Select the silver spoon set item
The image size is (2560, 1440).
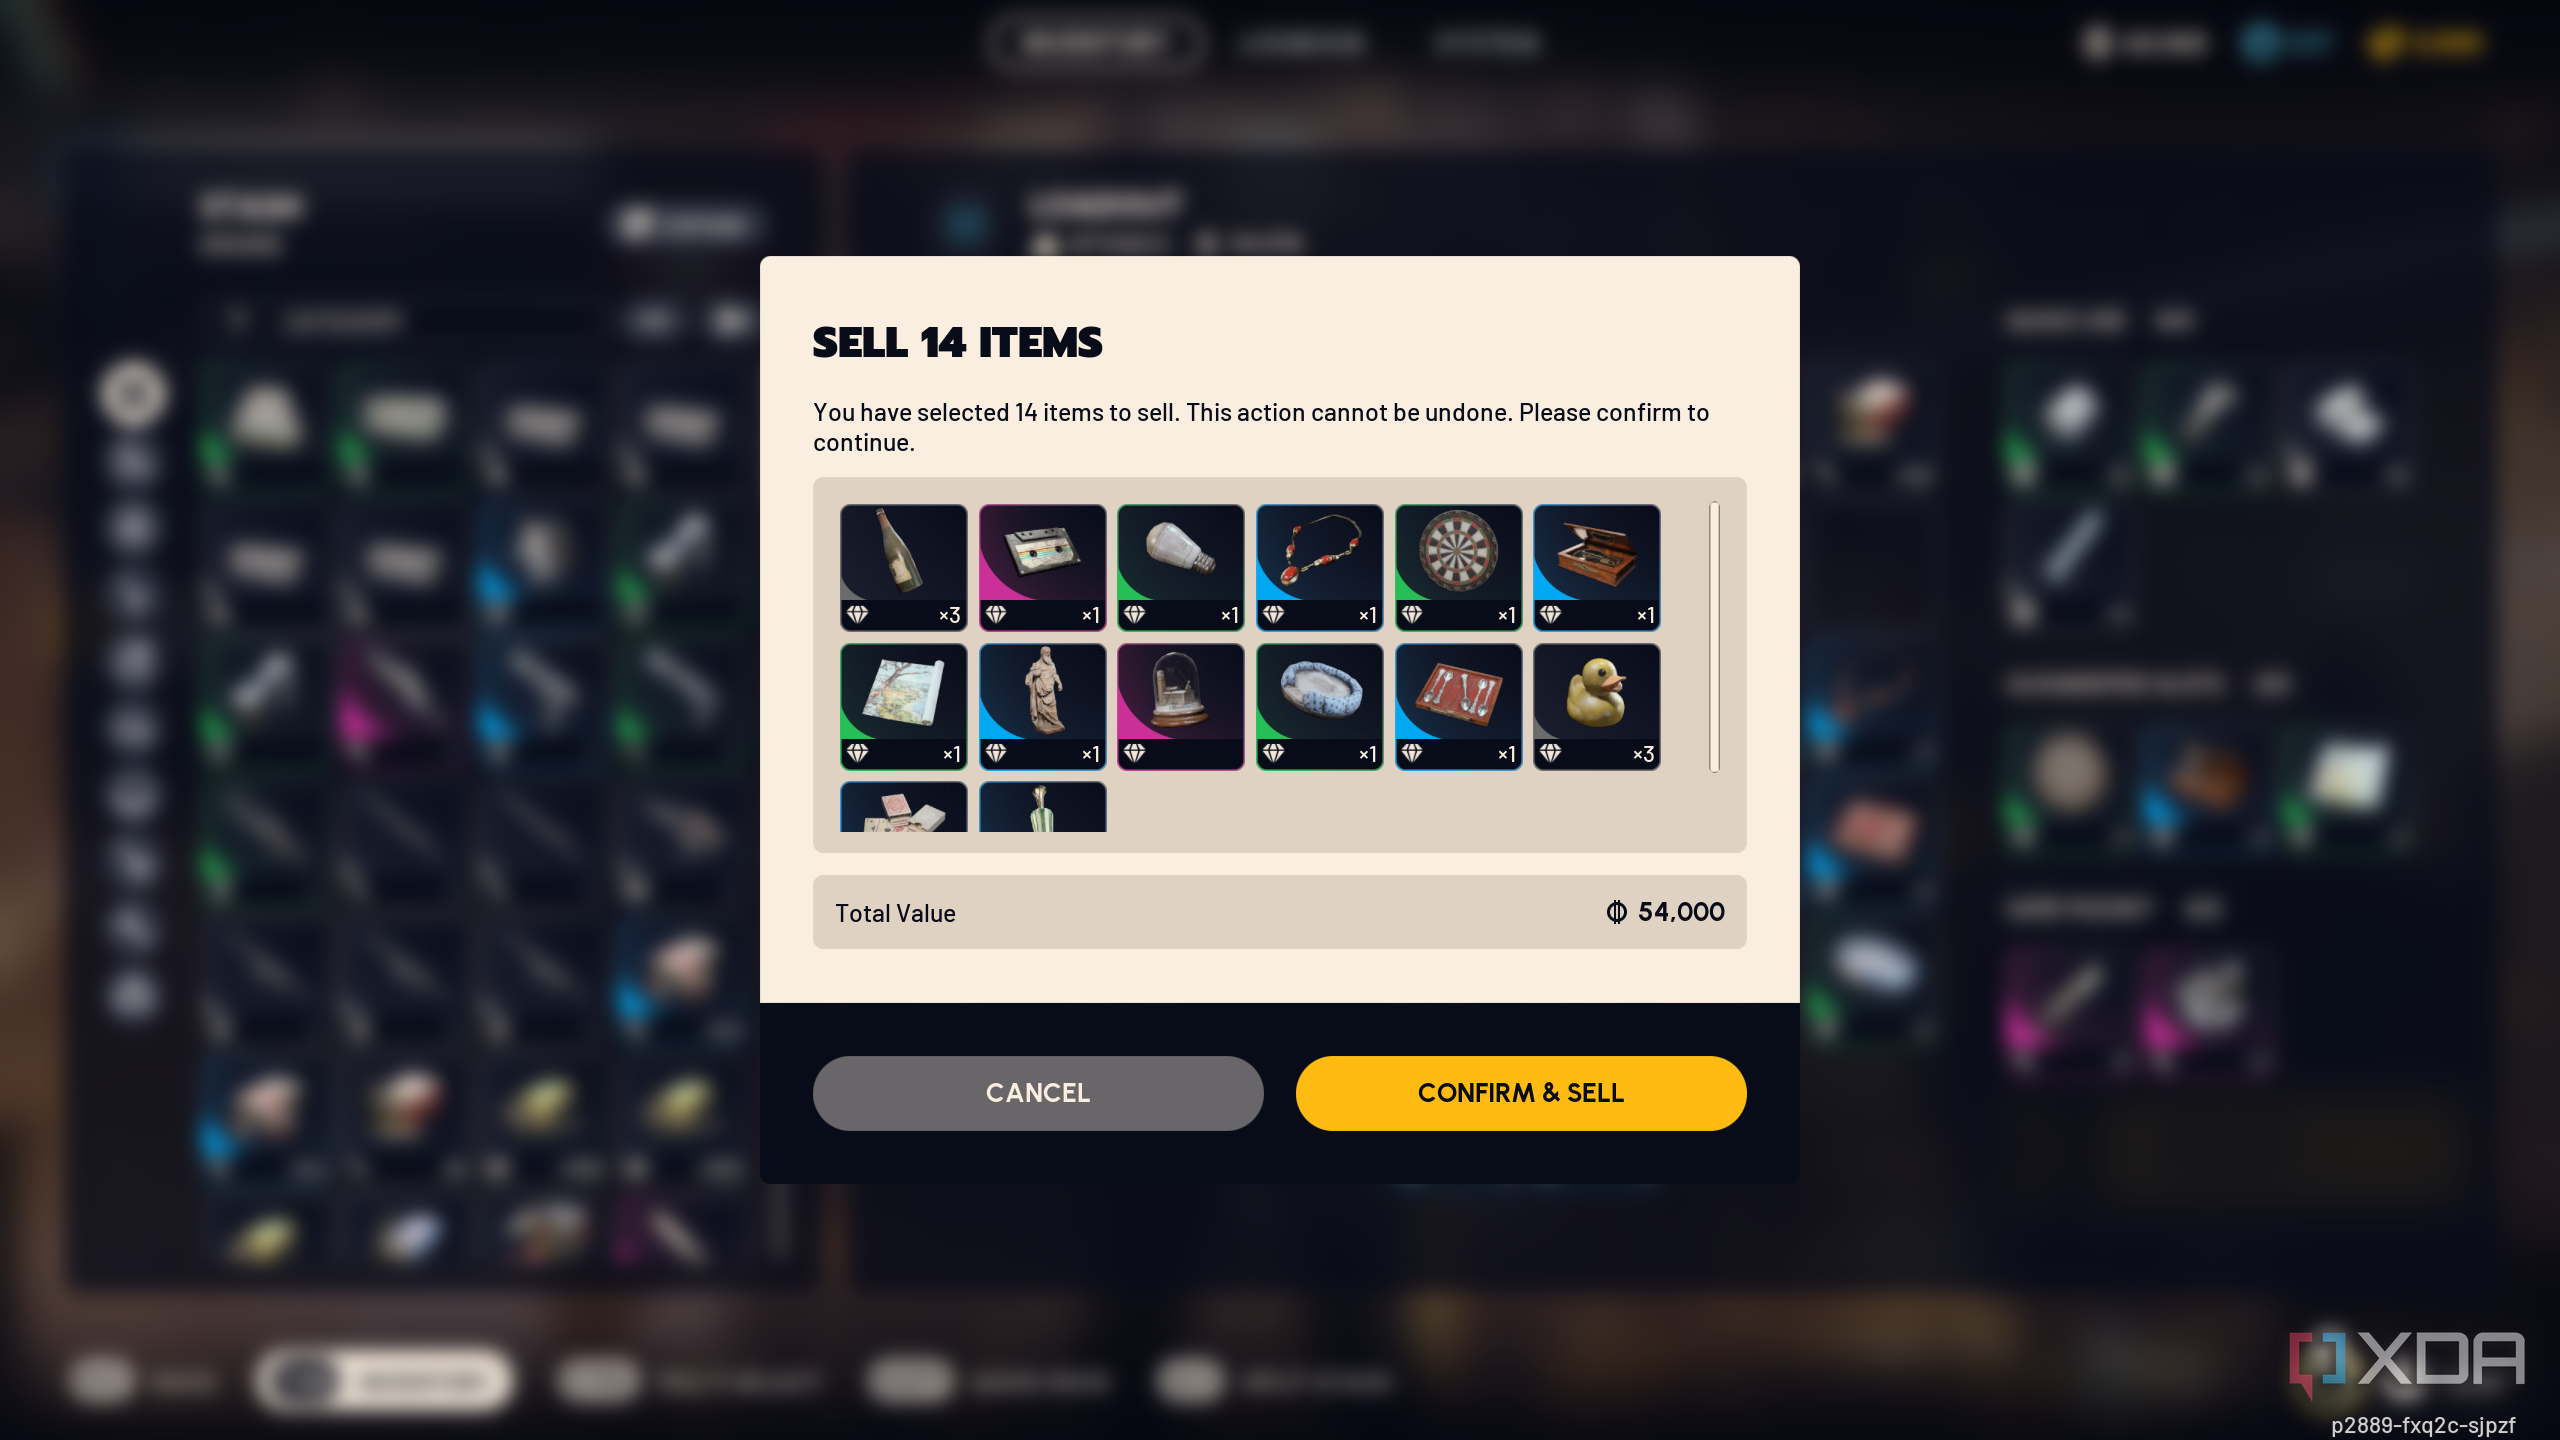(x=1458, y=706)
